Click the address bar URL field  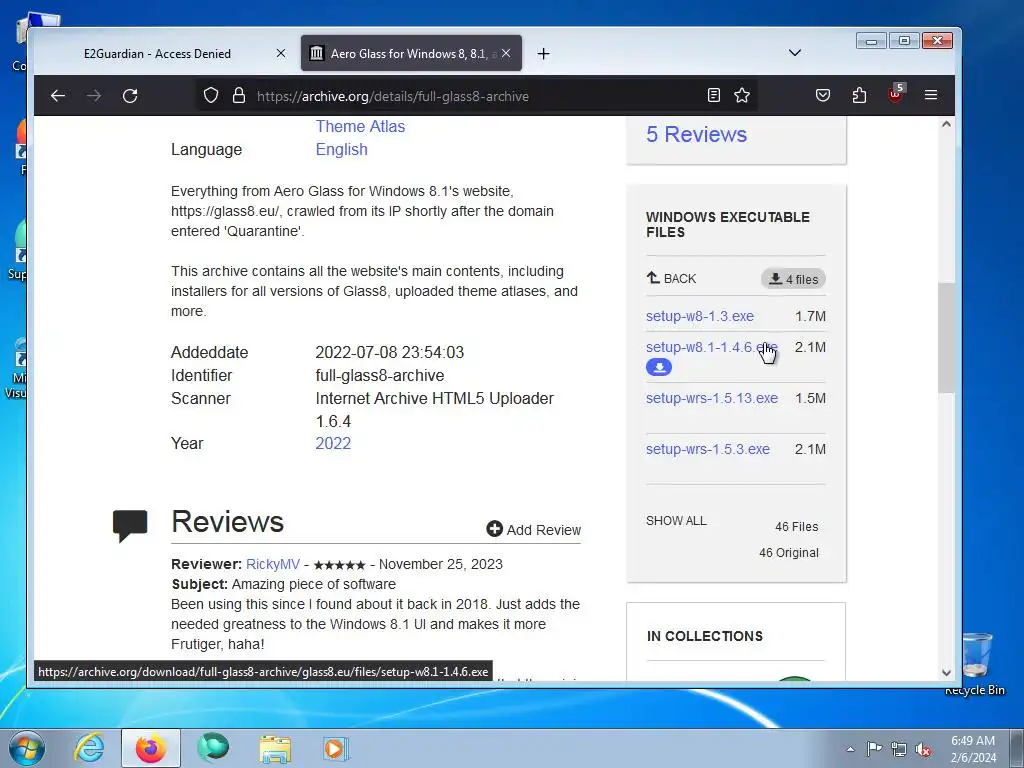[x=477, y=96]
